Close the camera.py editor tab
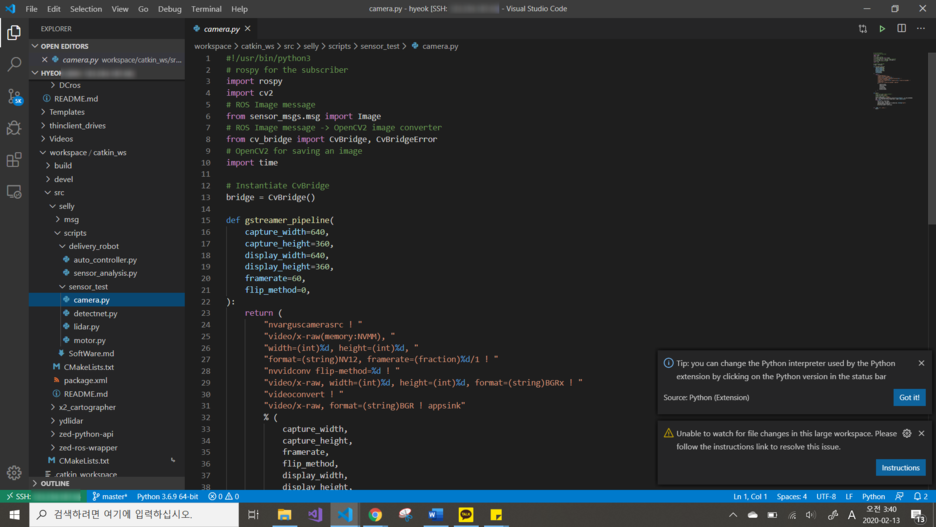The height and width of the screenshot is (527, 936). click(x=247, y=29)
